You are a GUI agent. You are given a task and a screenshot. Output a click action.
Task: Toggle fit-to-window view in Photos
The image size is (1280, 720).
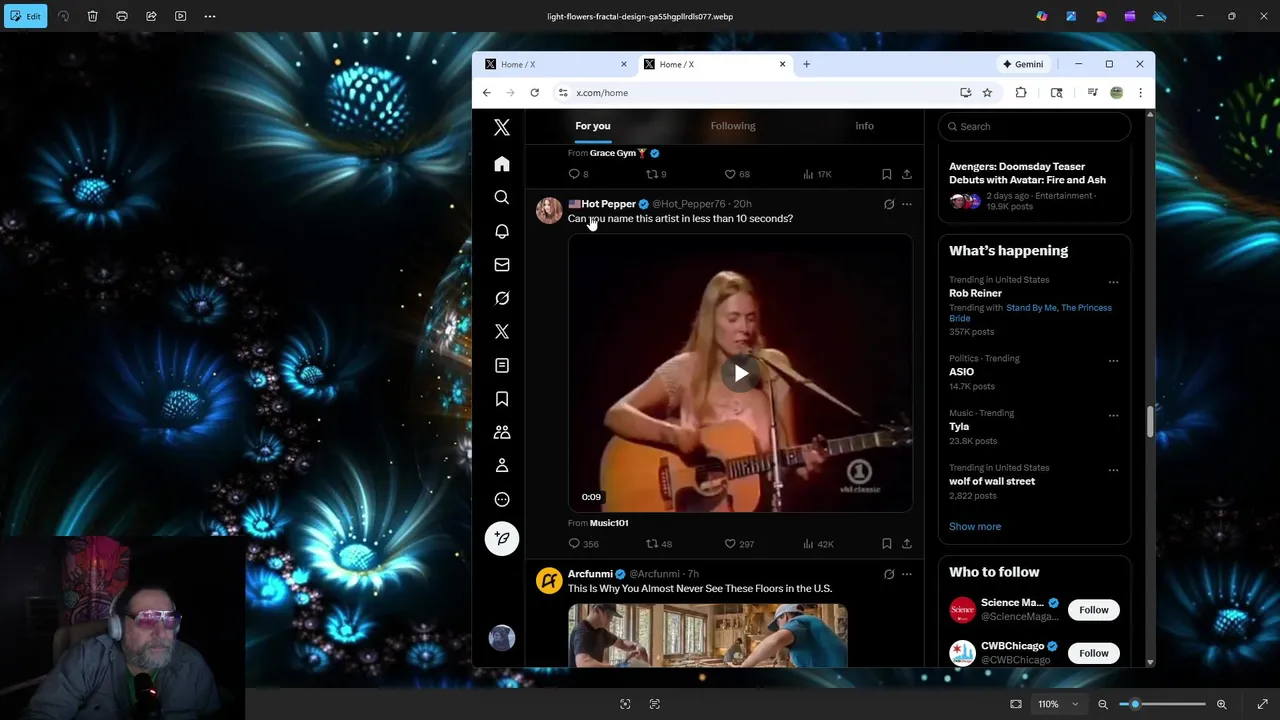1016,704
